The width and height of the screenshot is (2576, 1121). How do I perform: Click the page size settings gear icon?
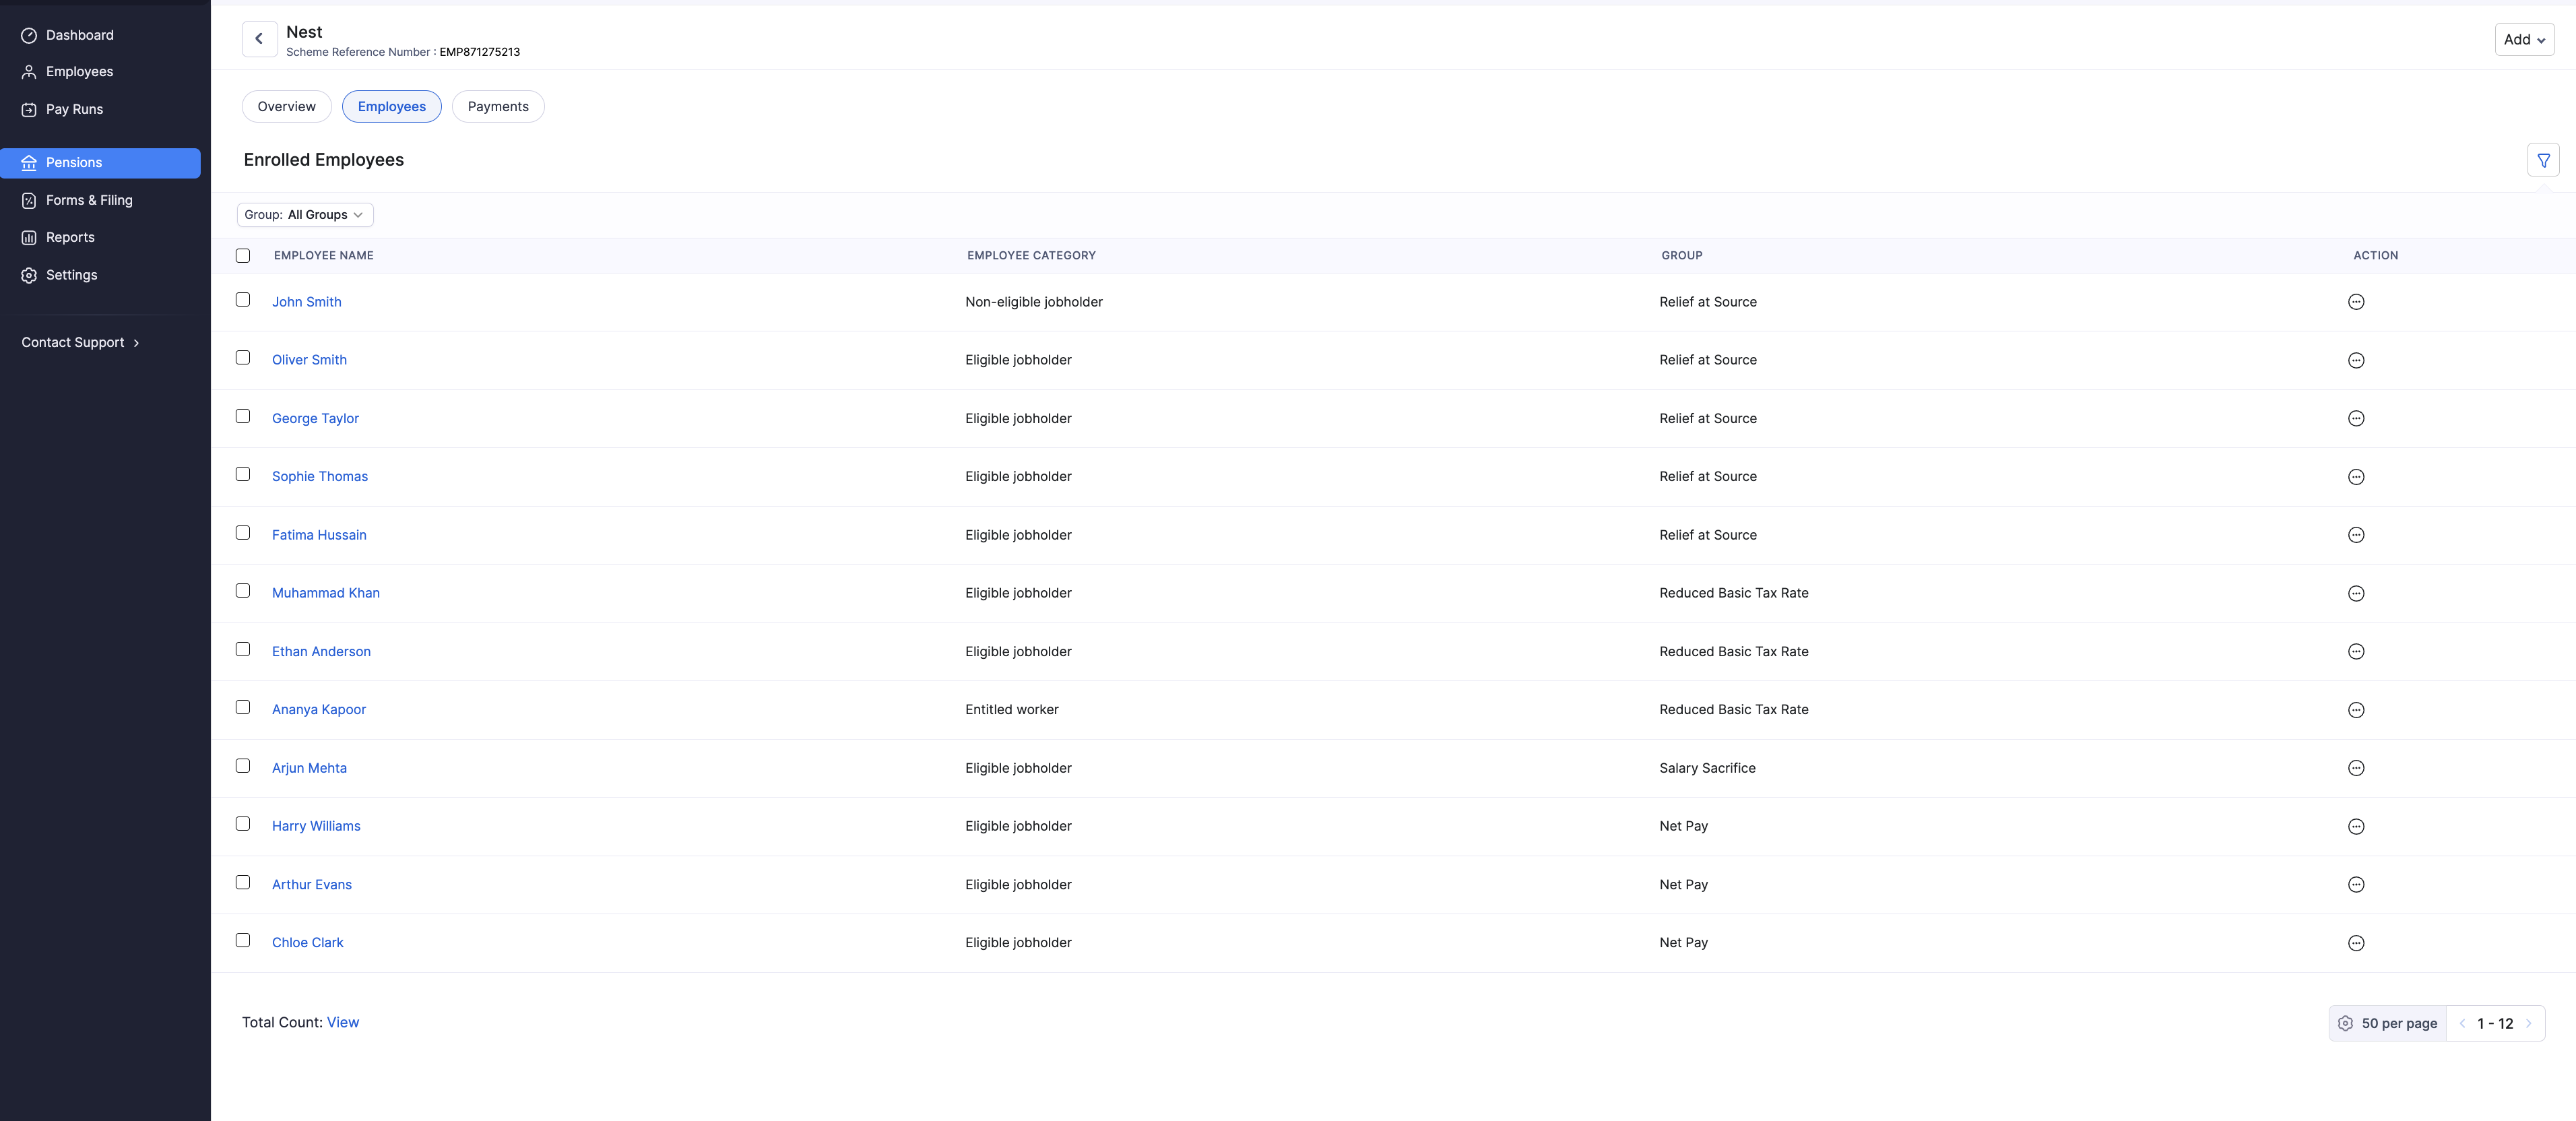2345,1023
